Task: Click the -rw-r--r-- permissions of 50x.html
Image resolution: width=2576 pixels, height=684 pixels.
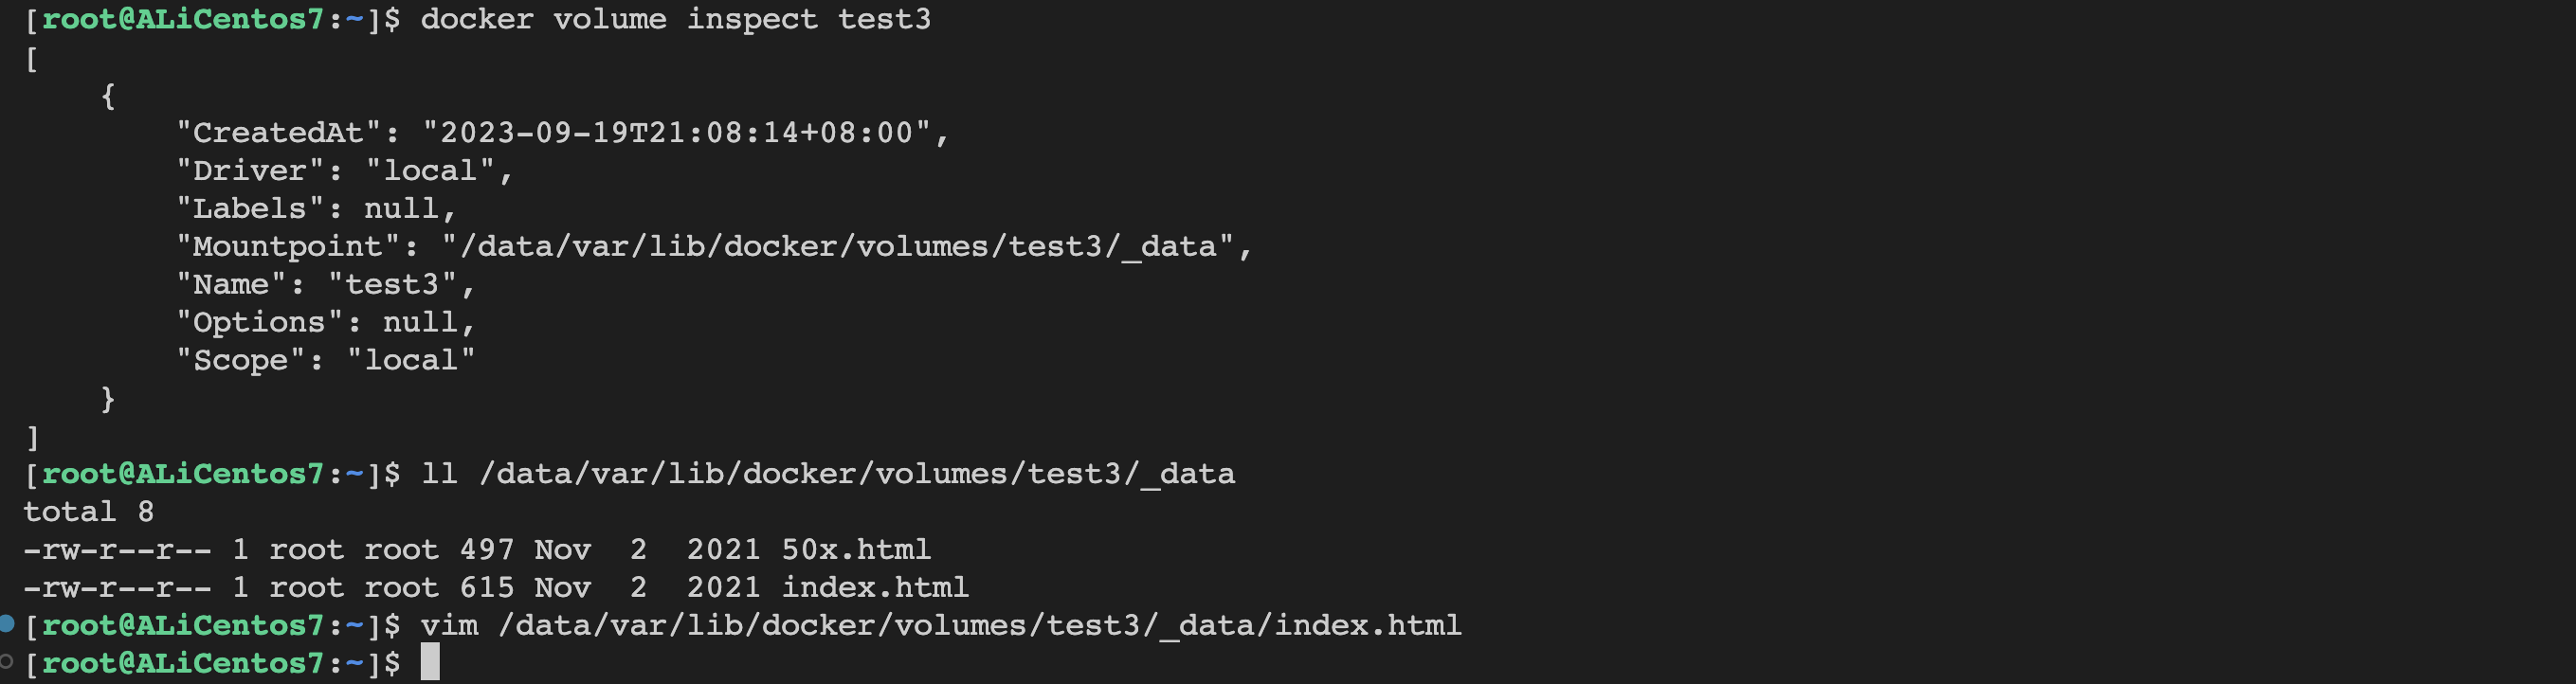Action: coord(117,549)
